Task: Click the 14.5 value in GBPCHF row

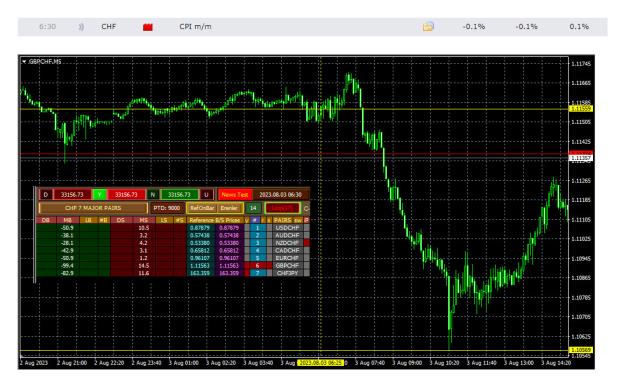Action: pos(143,266)
